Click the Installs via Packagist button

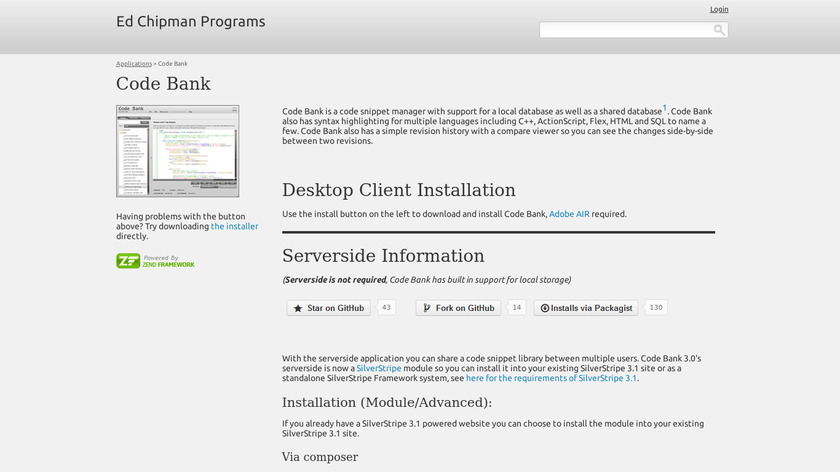[585, 308]
